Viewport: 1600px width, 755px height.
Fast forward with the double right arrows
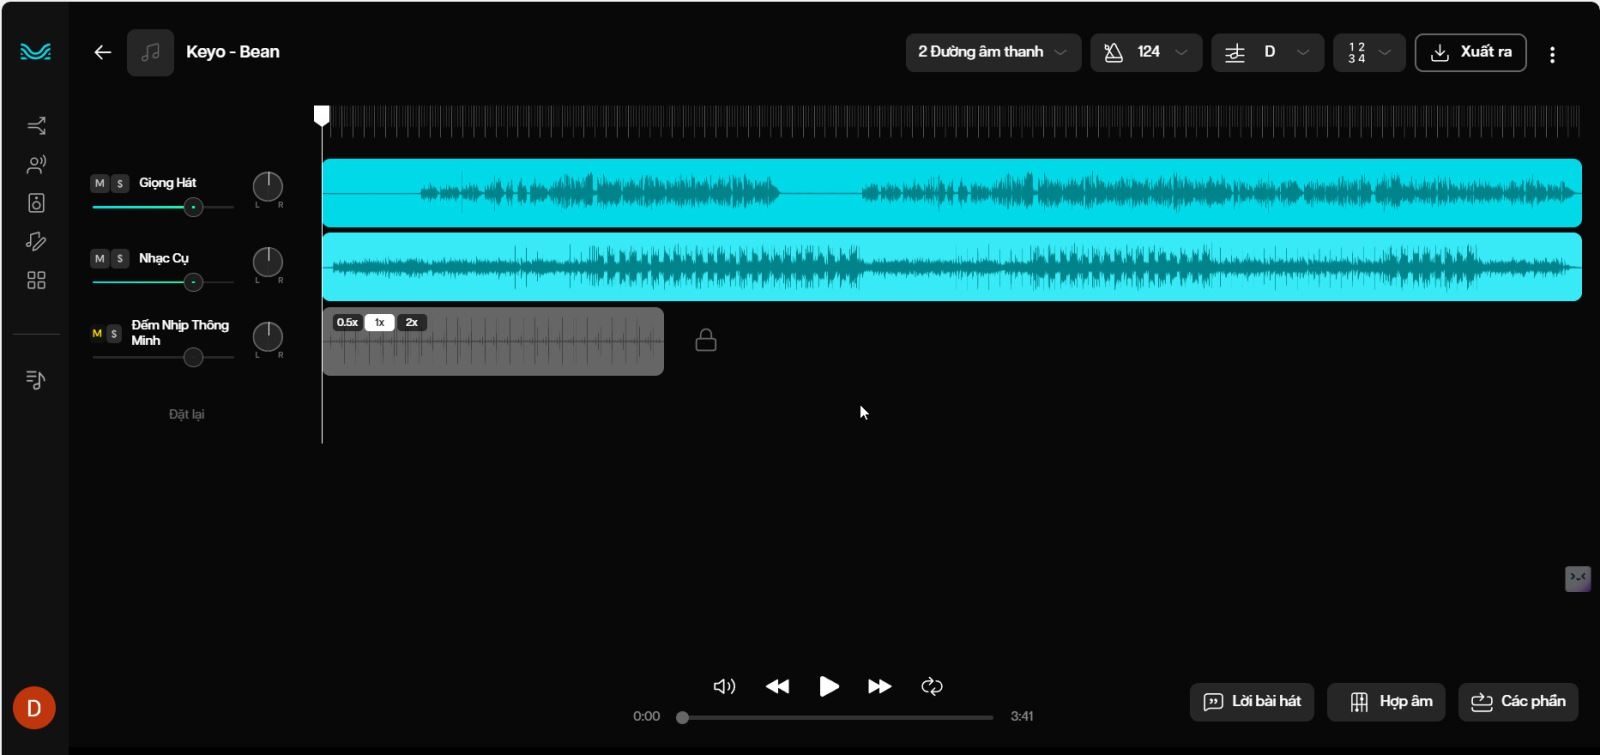(x=880, y=686)
